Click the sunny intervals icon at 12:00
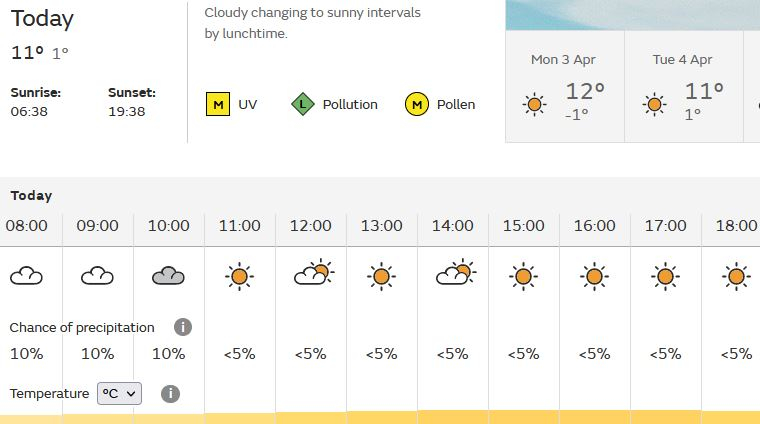Viewport: 760px width, 424px height. coord(314,273)
